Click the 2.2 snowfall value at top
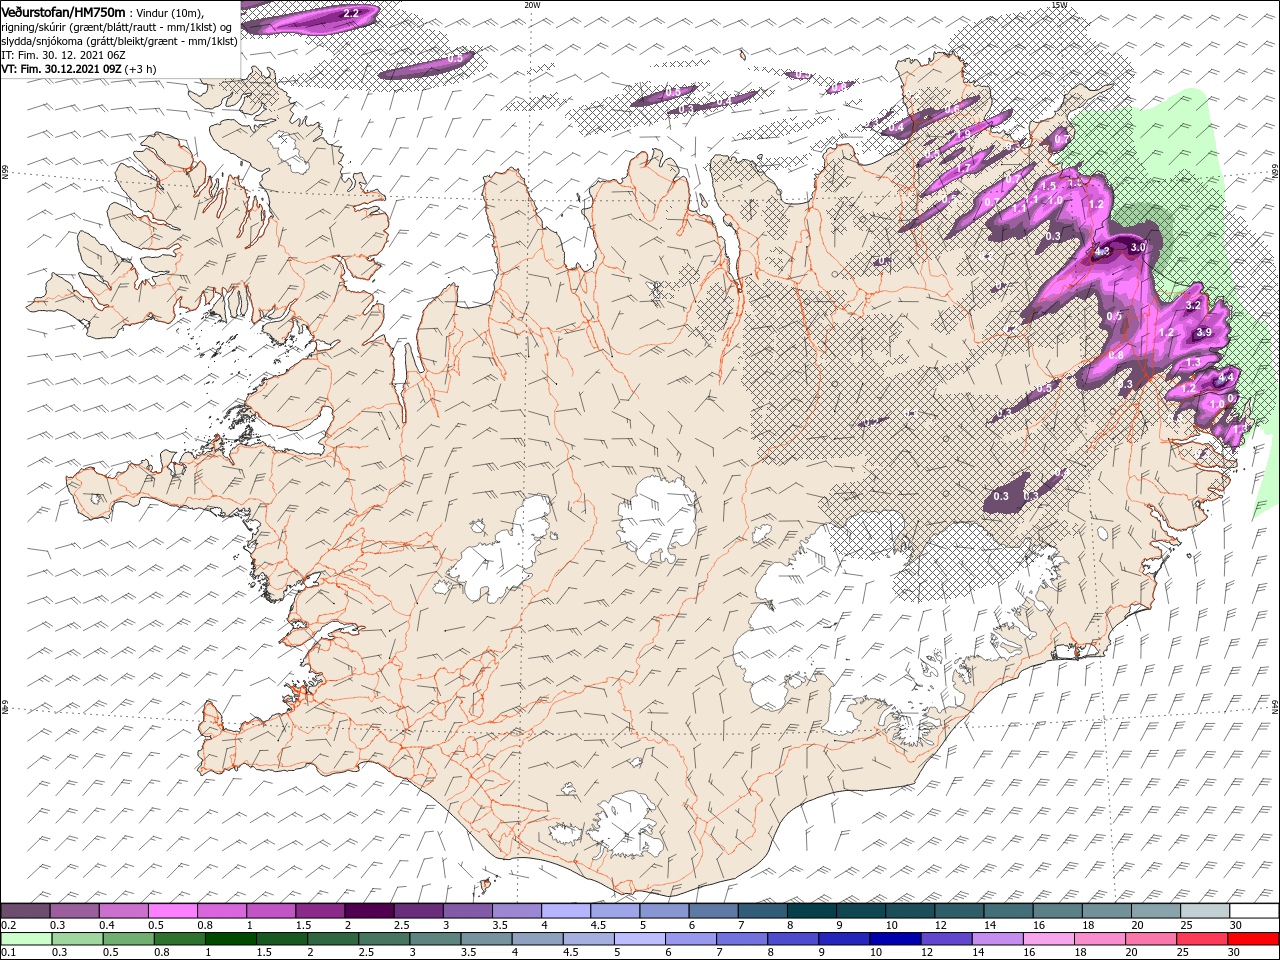 pos(351,14)
